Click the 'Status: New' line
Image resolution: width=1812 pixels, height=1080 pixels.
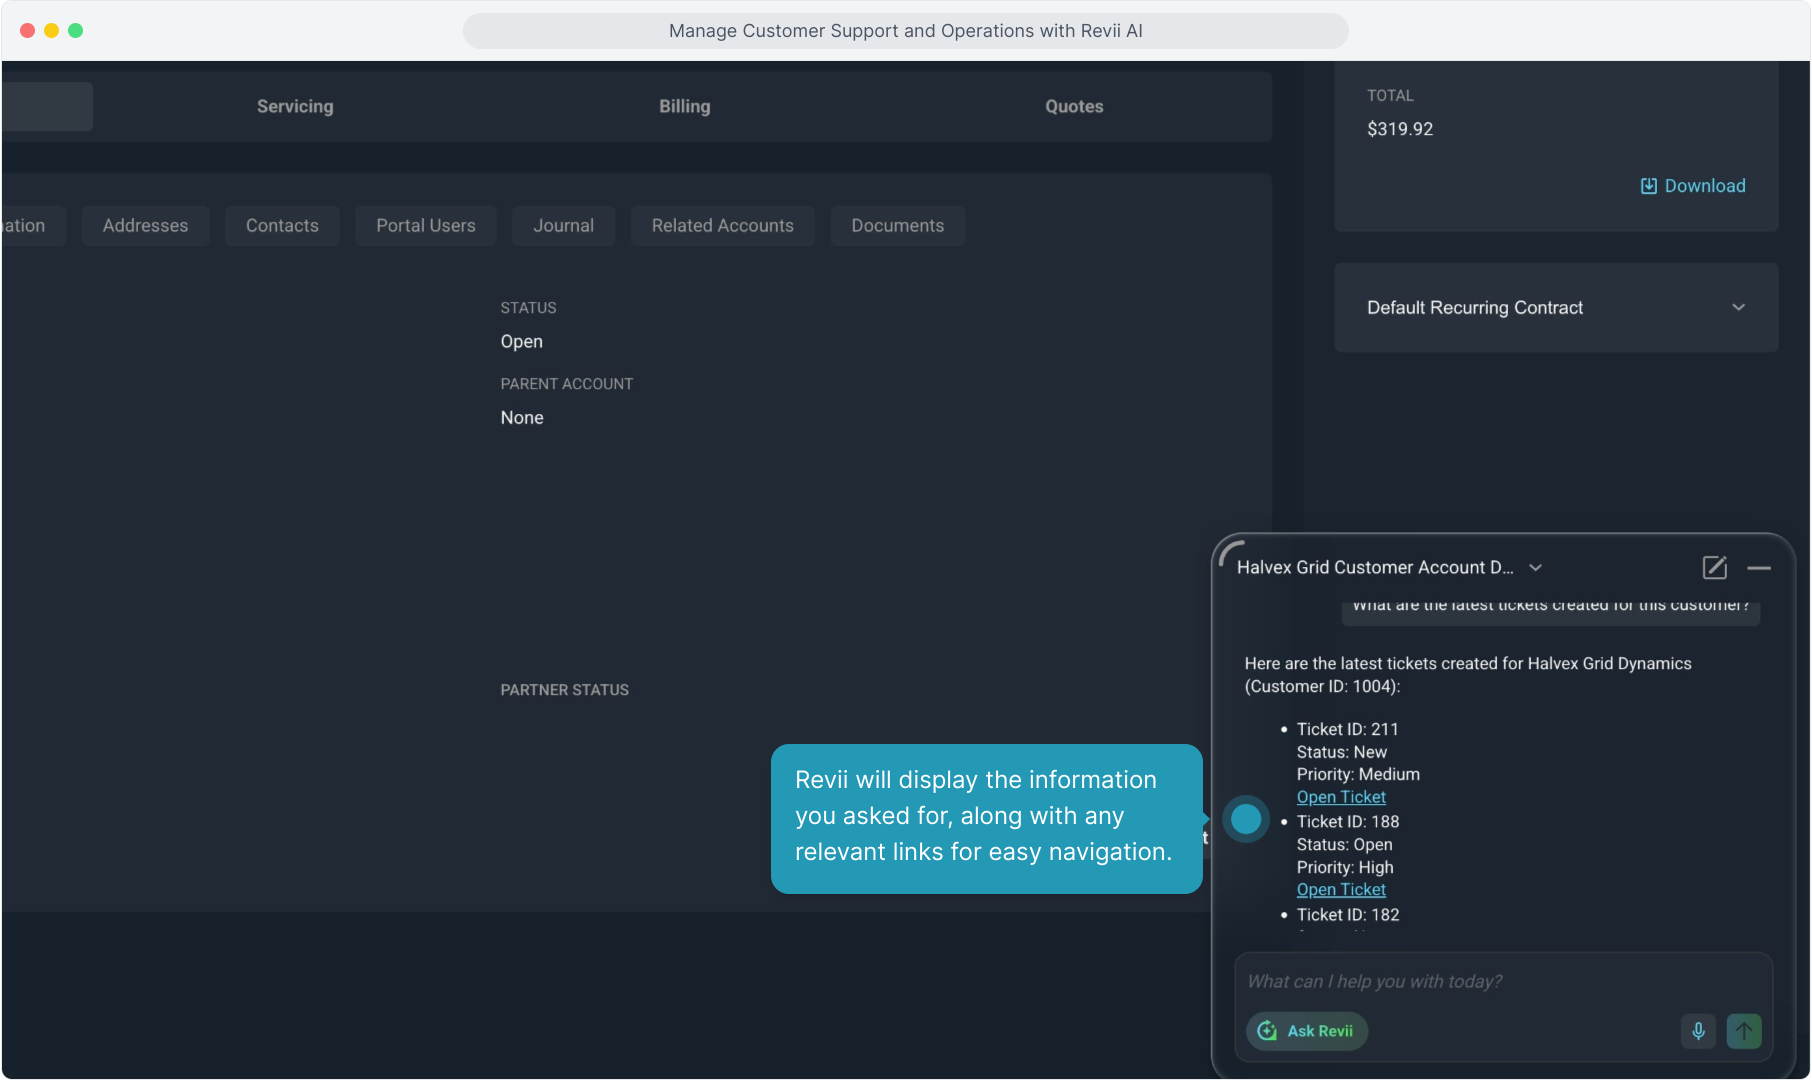click(x=1342, y=752)
